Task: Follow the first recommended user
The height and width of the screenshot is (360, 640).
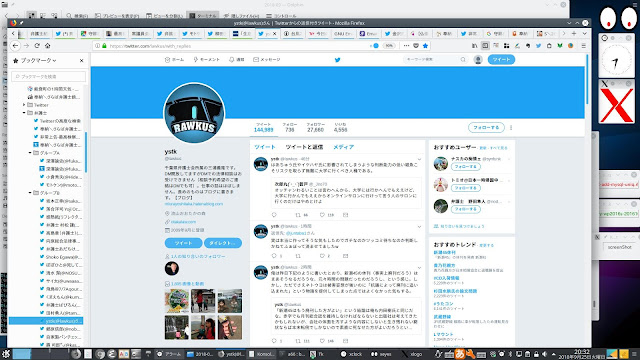Action: pyautogui.click(x=466, y=167)
